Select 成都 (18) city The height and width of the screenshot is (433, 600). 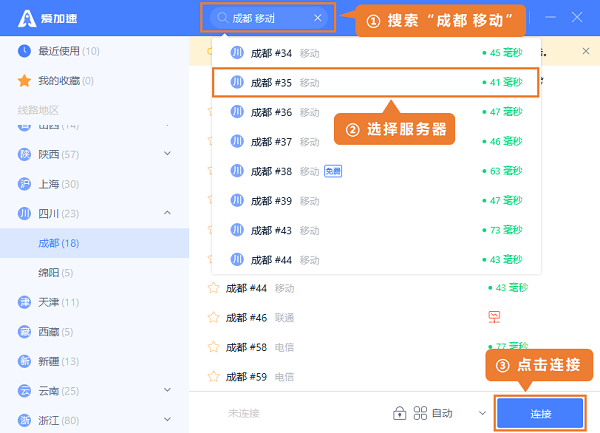(x=95, y=243)
